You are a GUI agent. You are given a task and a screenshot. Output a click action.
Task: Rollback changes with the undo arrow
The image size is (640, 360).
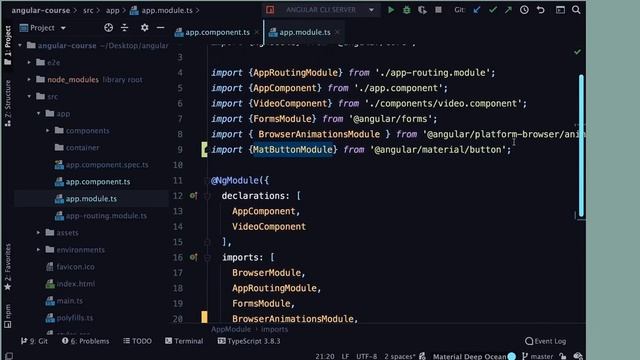coord(541,10)
